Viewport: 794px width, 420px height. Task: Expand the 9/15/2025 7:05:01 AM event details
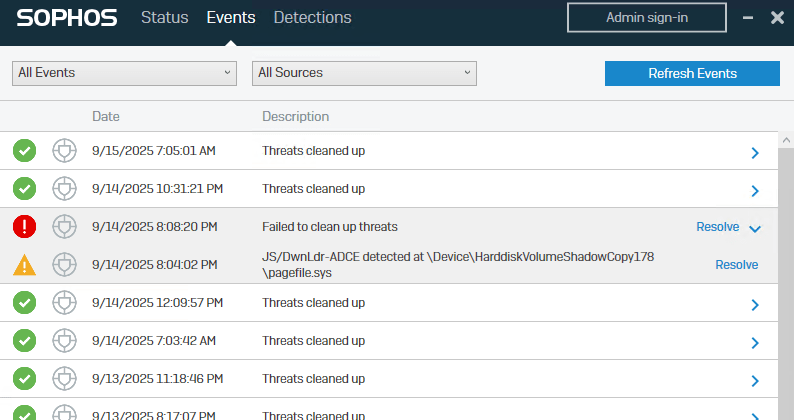point(755,152)
